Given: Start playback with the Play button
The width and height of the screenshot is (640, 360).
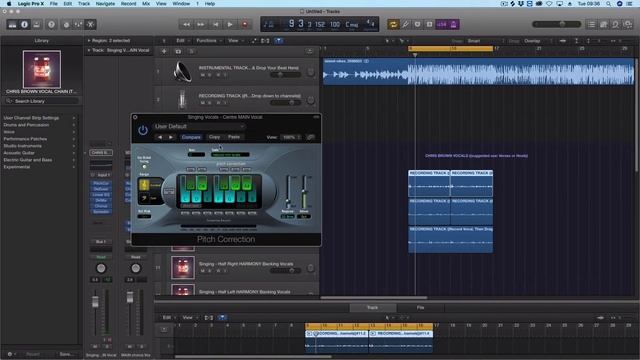Looking at the screenshot, I should (x=230, y=24).
